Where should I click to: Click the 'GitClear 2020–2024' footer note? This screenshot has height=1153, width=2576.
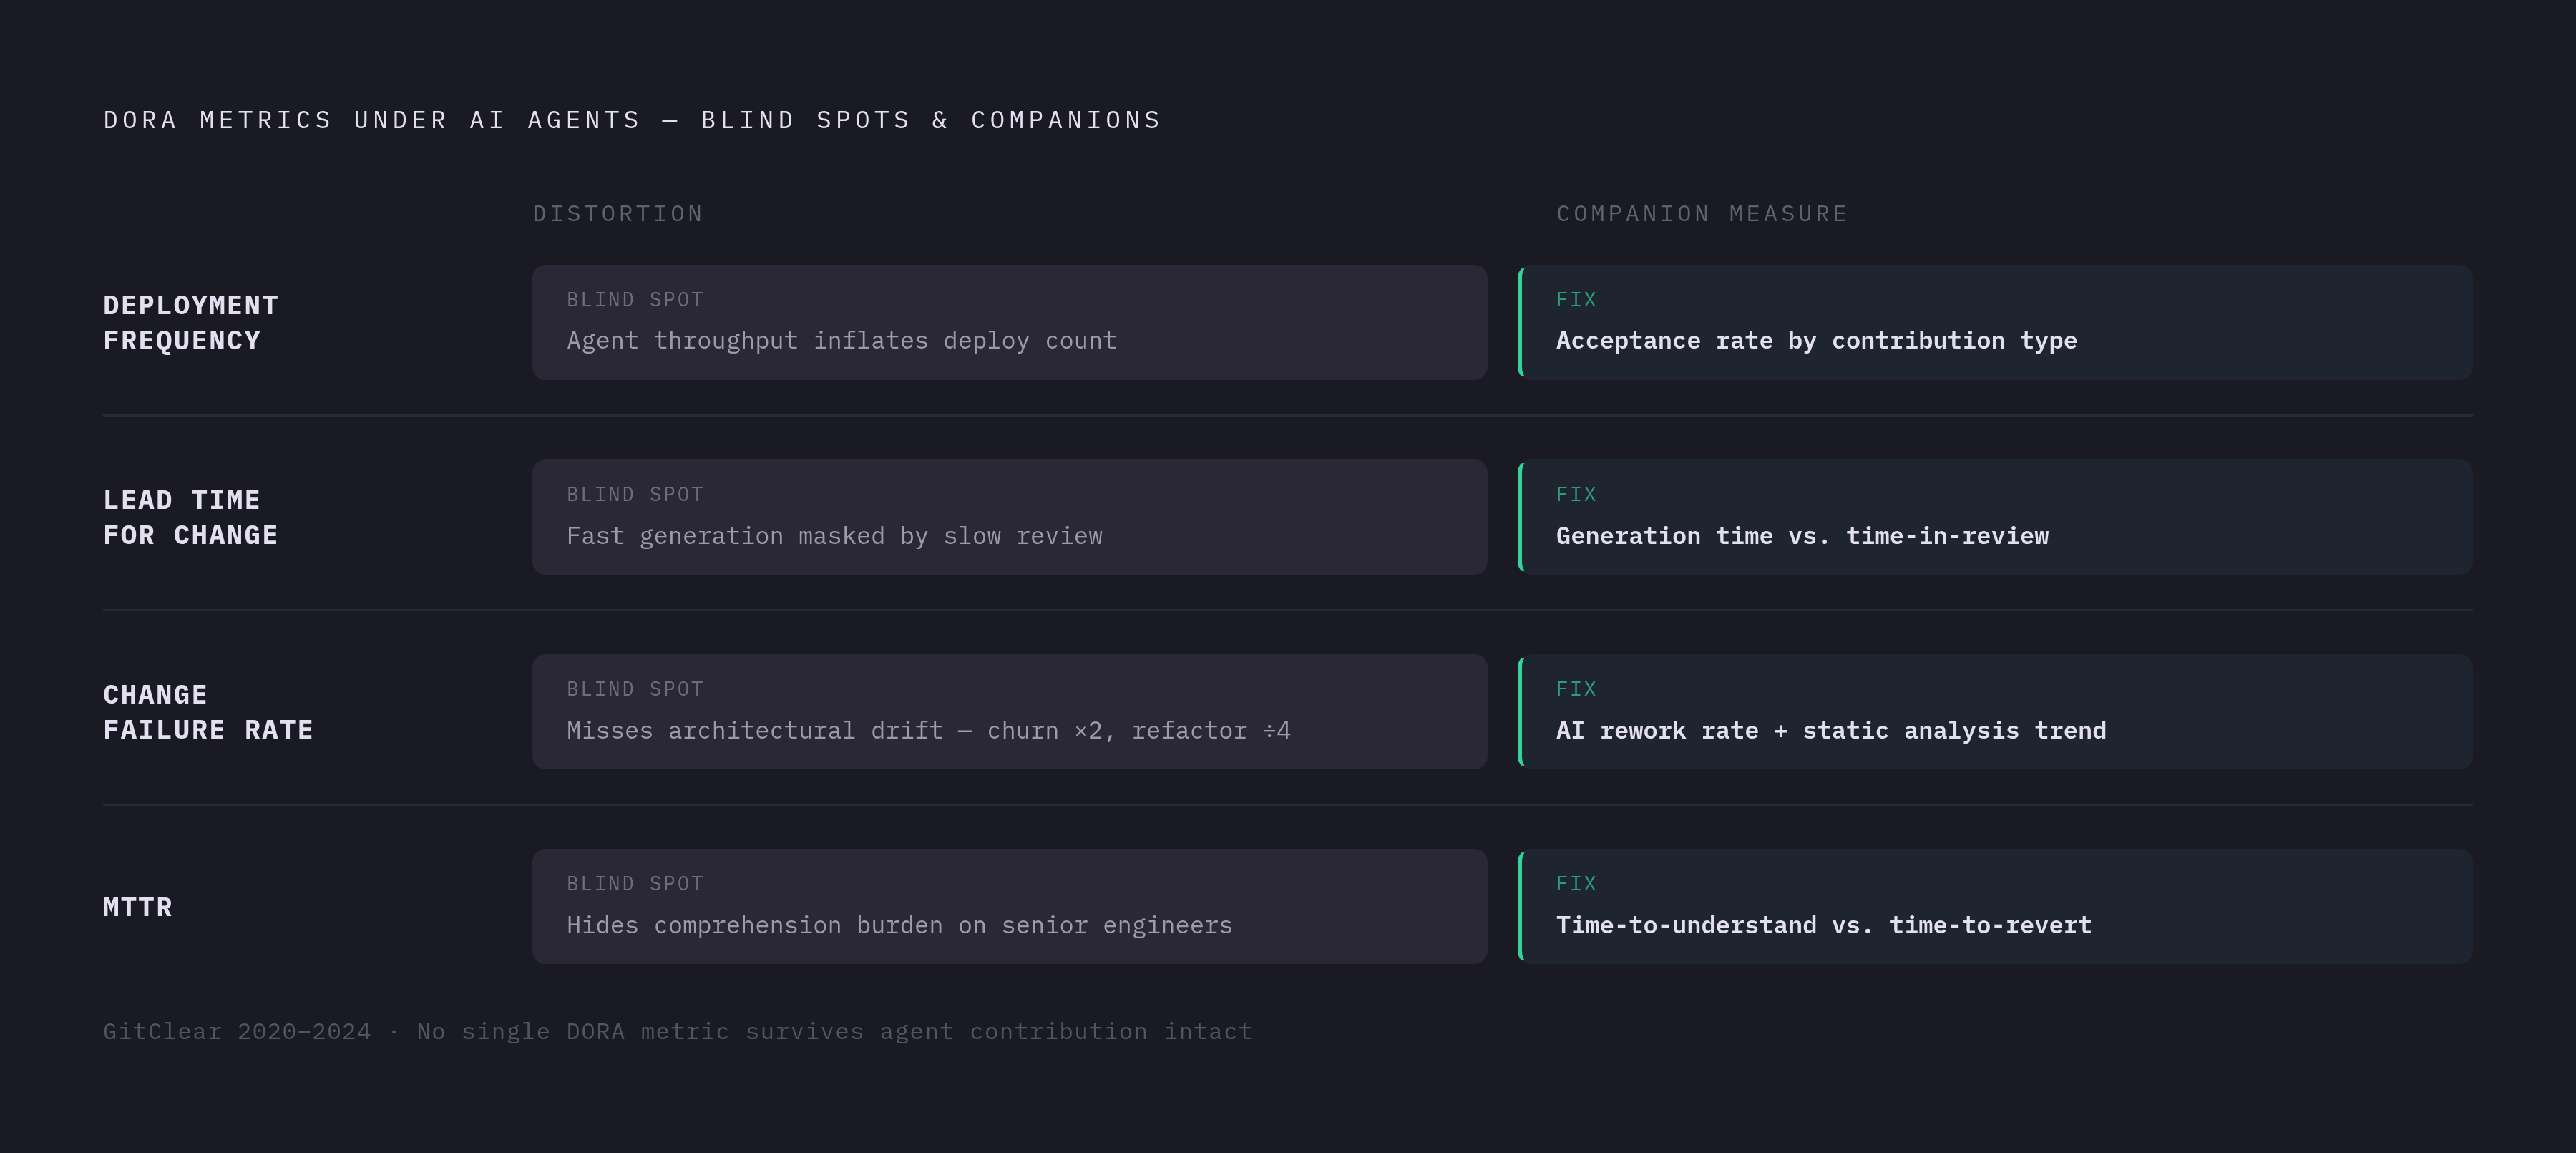[x=677, y=1032]
